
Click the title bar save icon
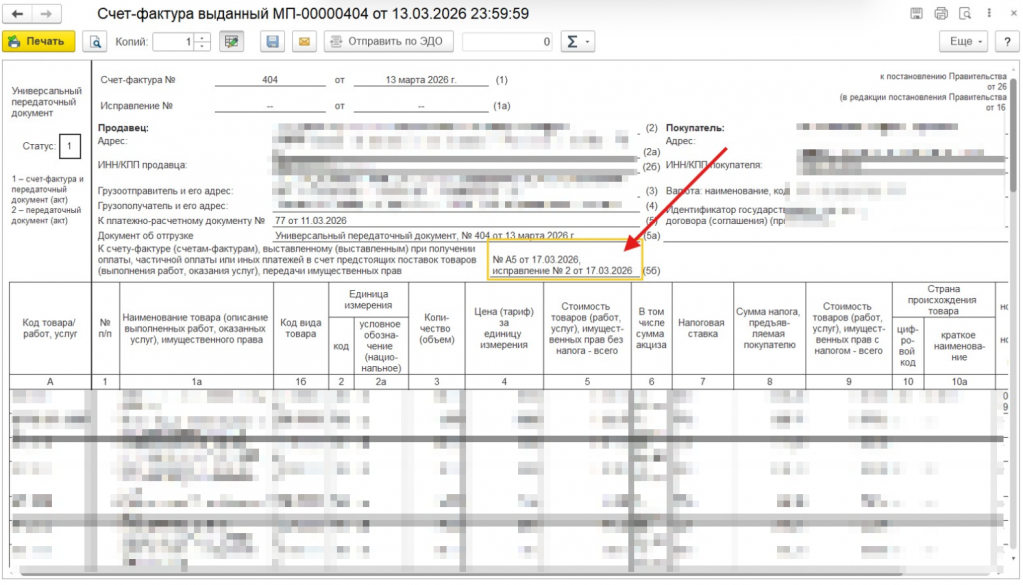[x=917, y=13]
